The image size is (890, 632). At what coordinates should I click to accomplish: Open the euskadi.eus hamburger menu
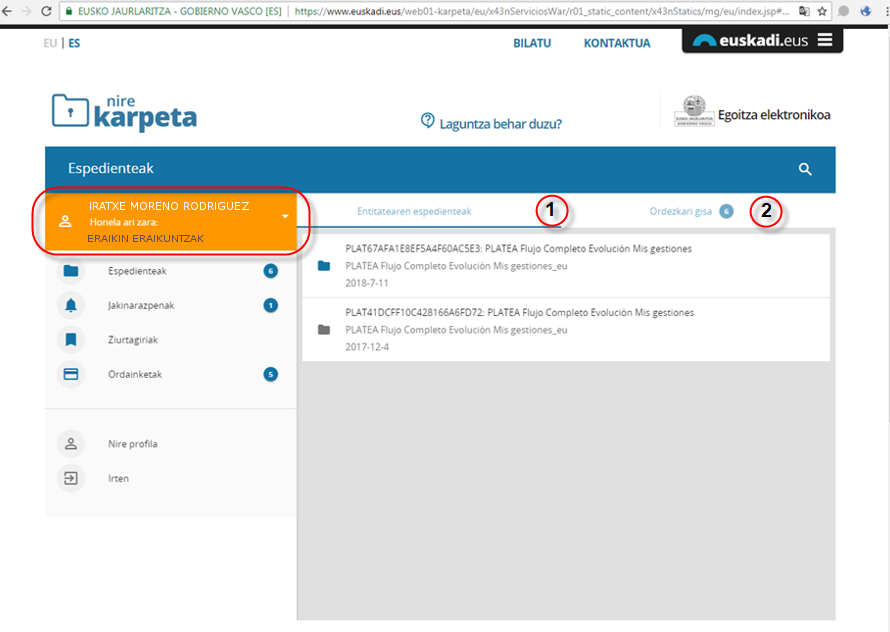[x=824, y=41]
